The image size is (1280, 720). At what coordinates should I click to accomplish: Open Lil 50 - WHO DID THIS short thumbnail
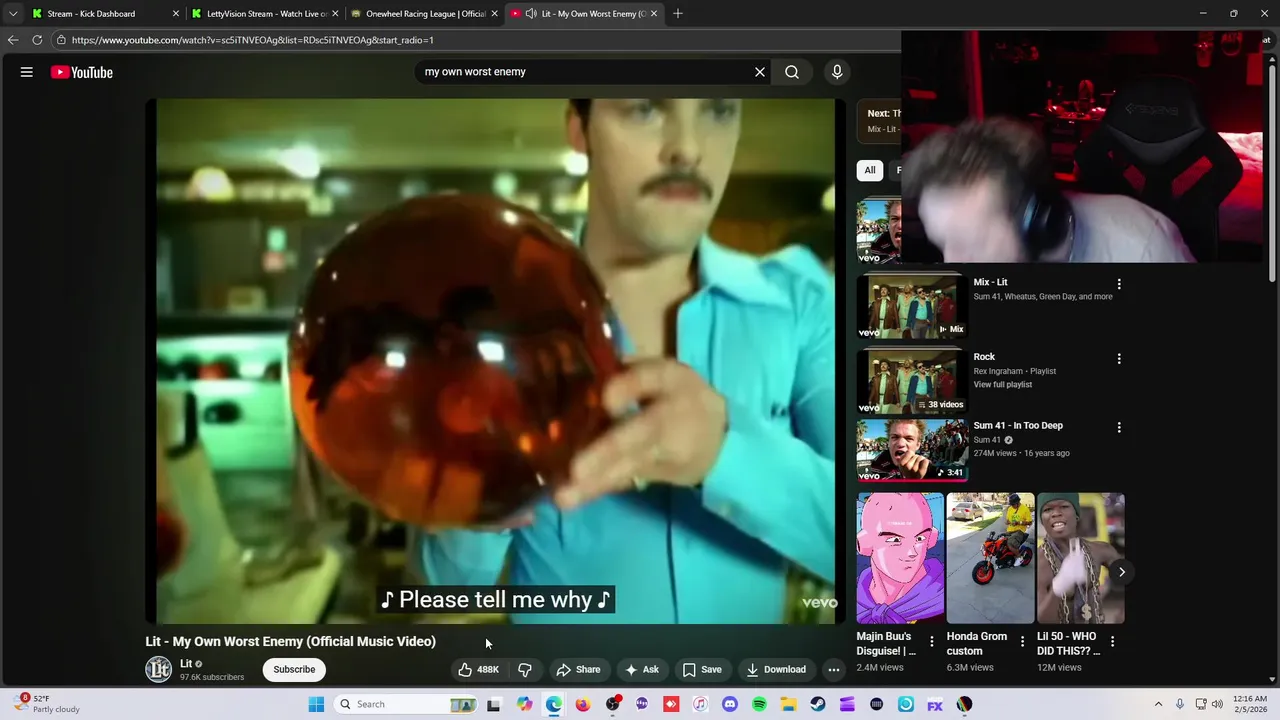tap(1080, 558)
